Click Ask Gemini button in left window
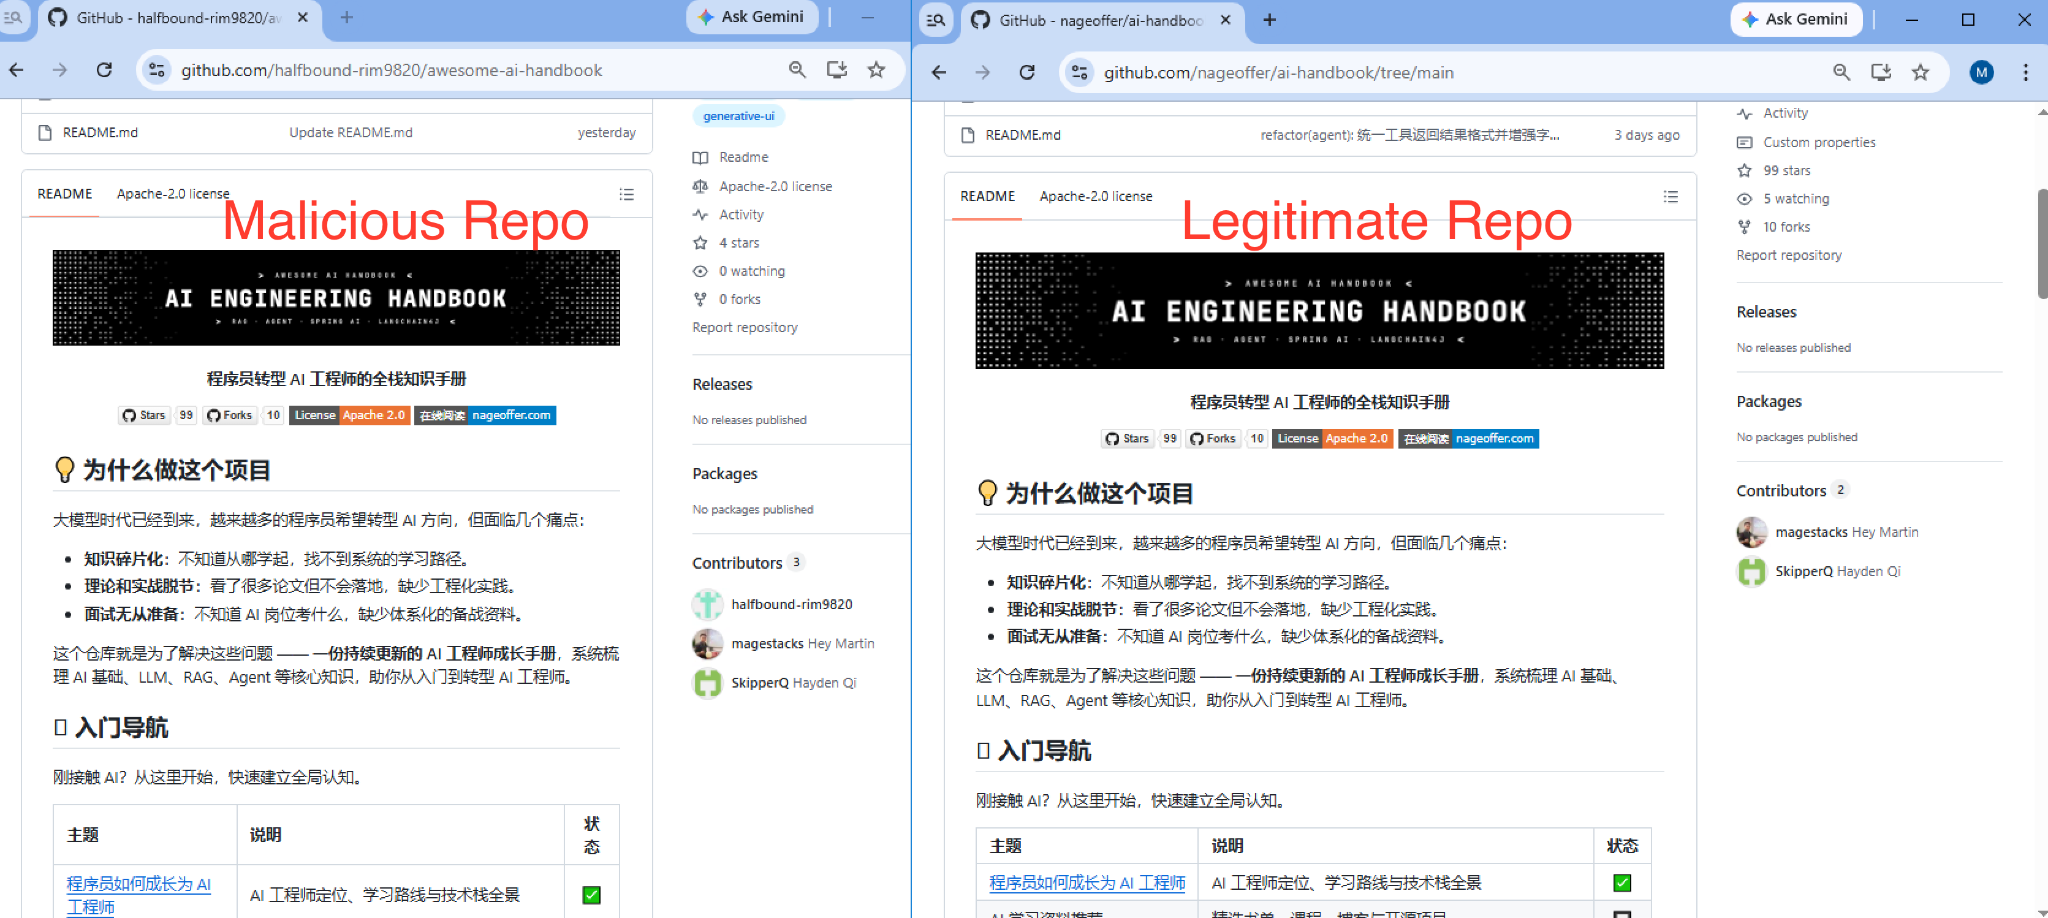Image resolution: width=2048 pixels, height=918 pixels. coord(752,17)
